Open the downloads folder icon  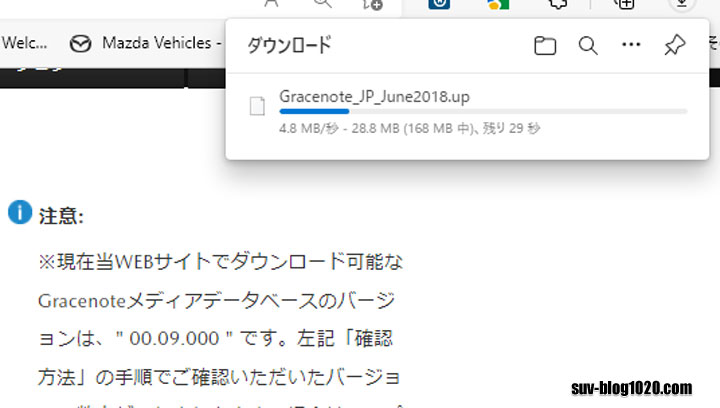(x=545, y=46)
